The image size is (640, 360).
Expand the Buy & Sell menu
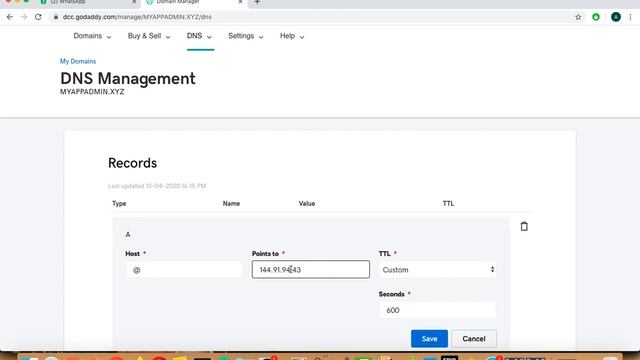pyautogui.click(x=149, y=36)
